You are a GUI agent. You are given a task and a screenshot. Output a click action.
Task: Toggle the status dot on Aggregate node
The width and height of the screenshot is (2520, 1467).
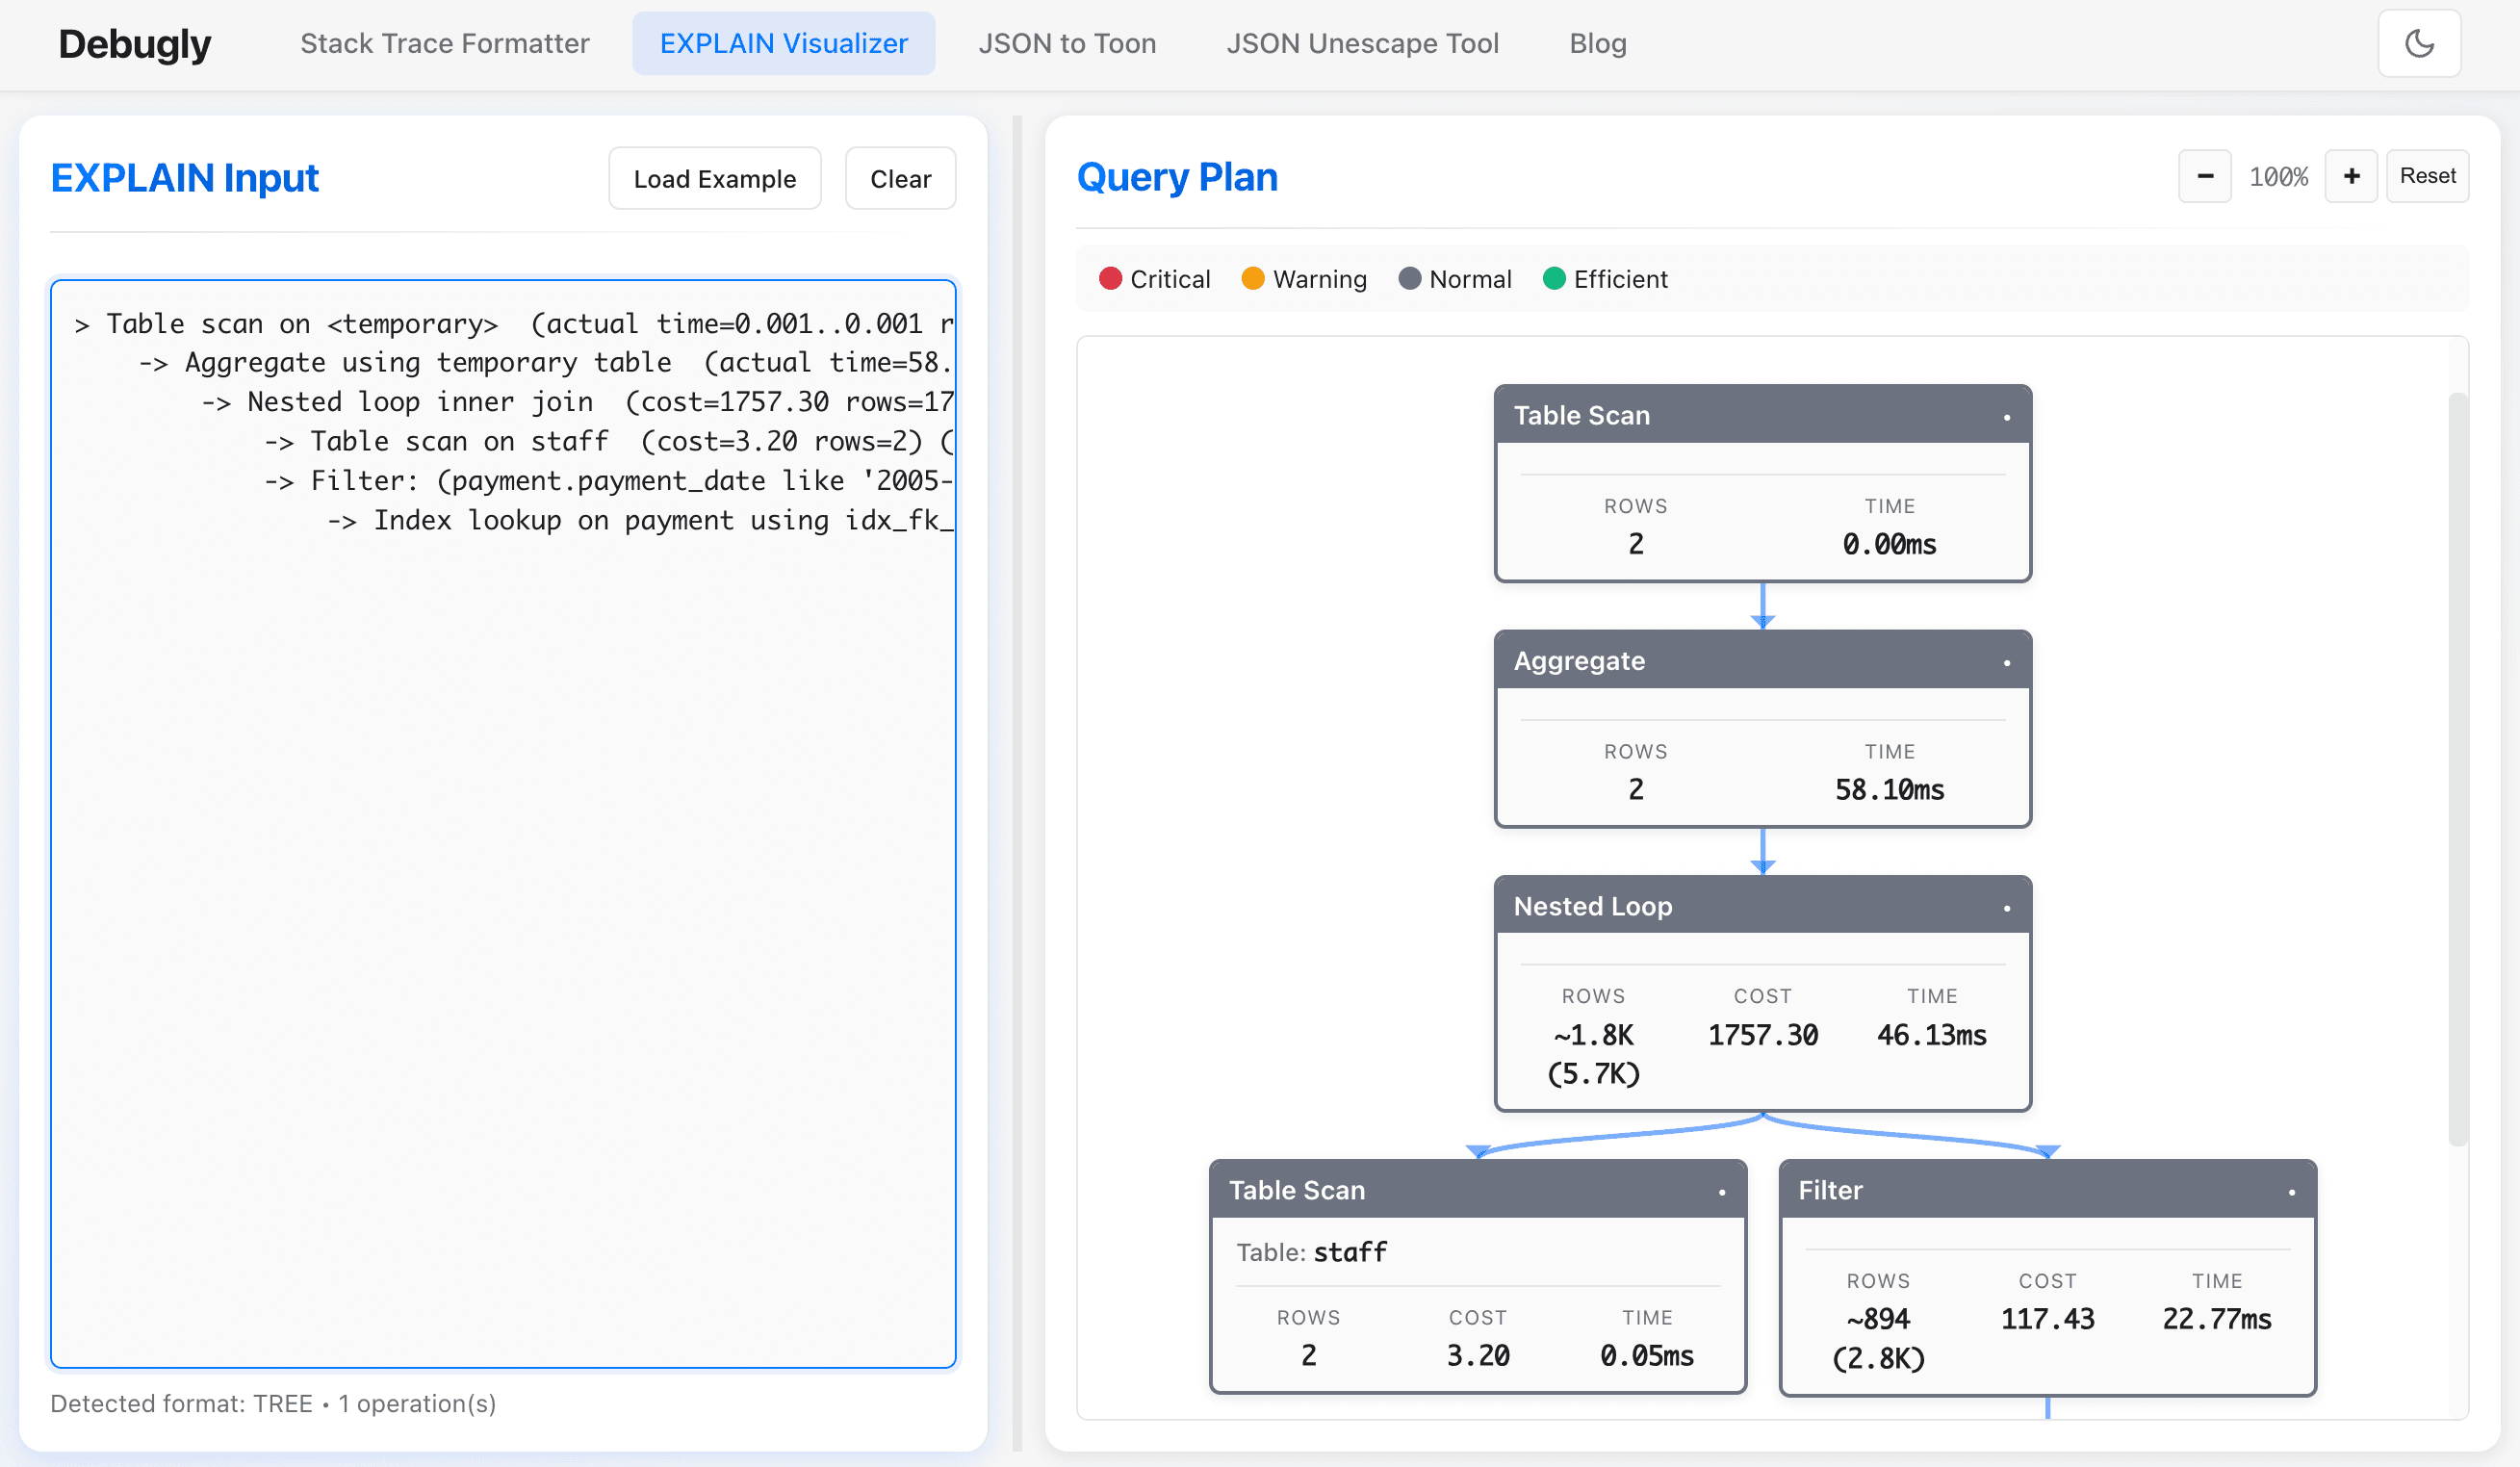2007,661
